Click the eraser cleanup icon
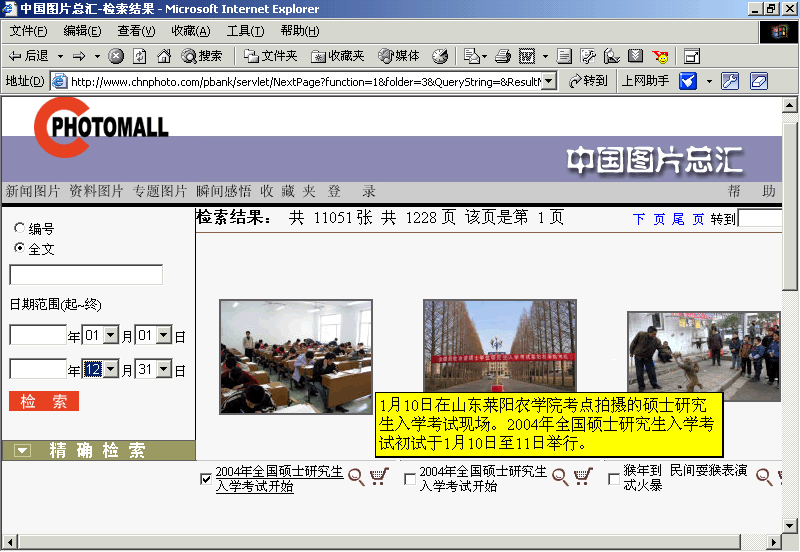 pyautogui.click(x=759, y=81)
